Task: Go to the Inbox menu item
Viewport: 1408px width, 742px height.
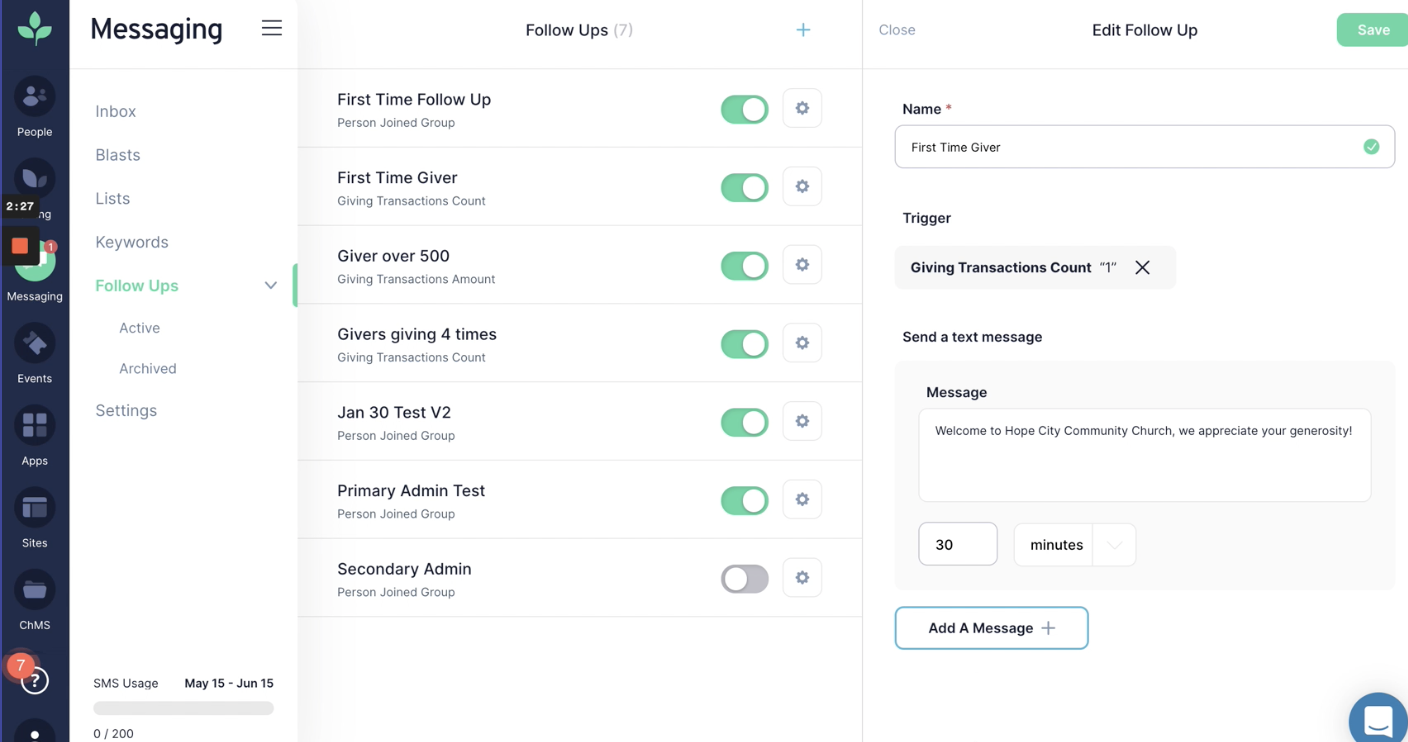Action: [116, 111]
